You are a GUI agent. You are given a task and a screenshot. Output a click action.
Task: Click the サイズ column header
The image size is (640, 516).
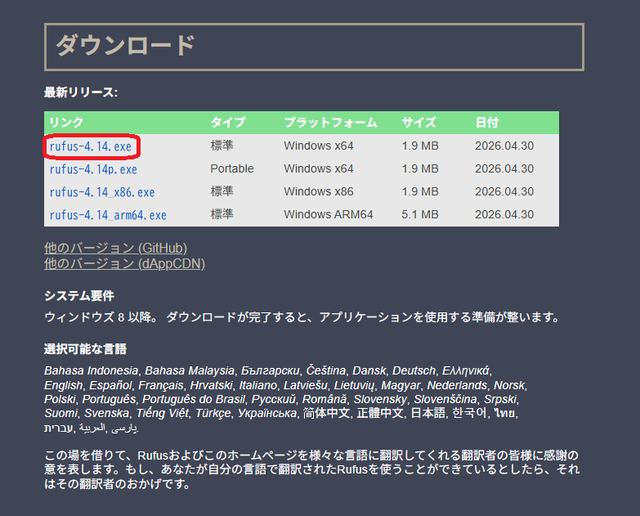tap(419, 122)
